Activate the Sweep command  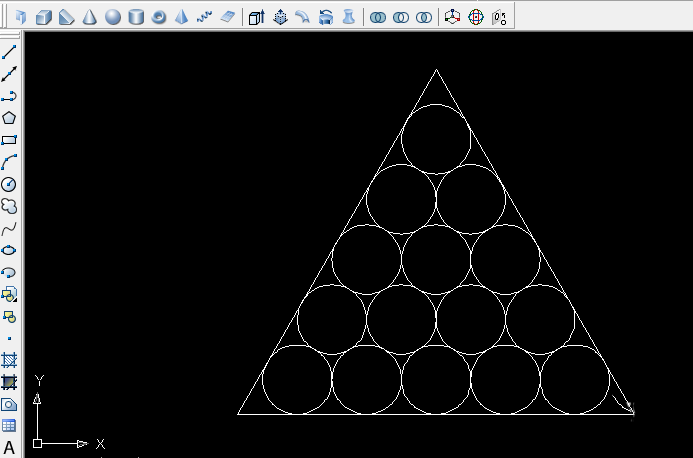pyautogui.click(x=303, y=17)
